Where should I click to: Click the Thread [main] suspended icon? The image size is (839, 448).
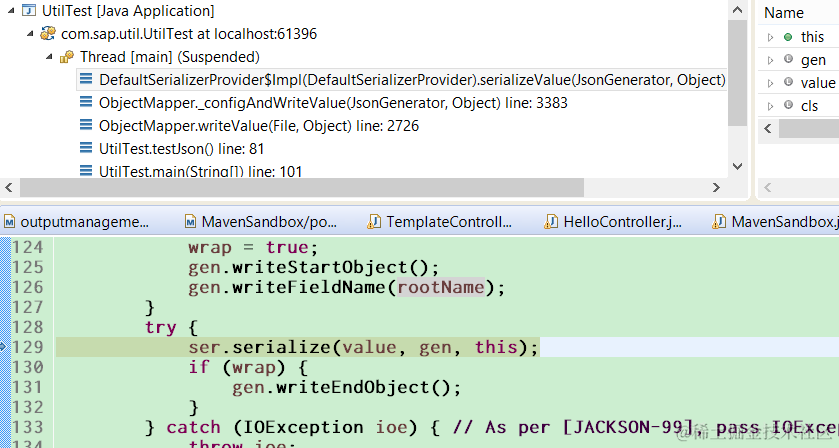(x=67, y=57)
